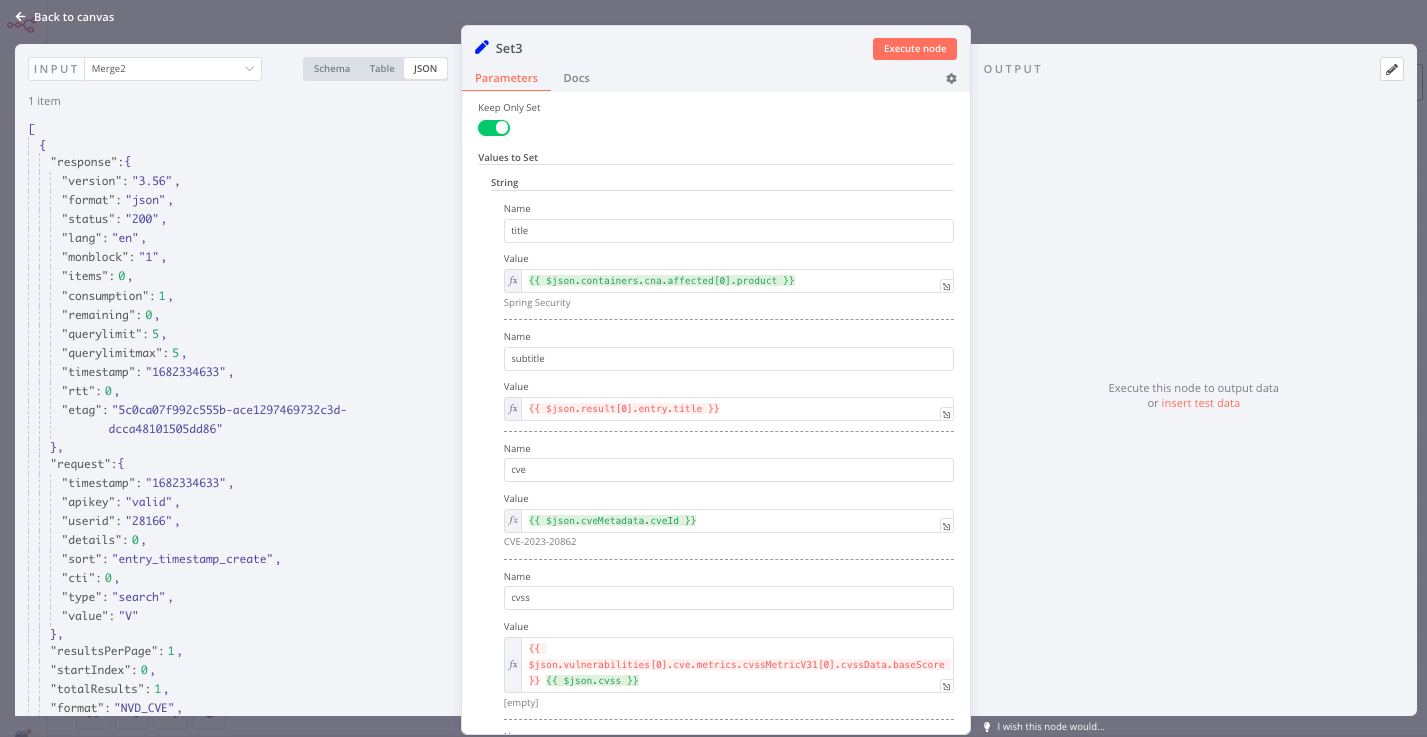This screenshot has width=1427, height=737.
Task: Click the "Values to Set" section label
Action: click(x=508, y=157)
